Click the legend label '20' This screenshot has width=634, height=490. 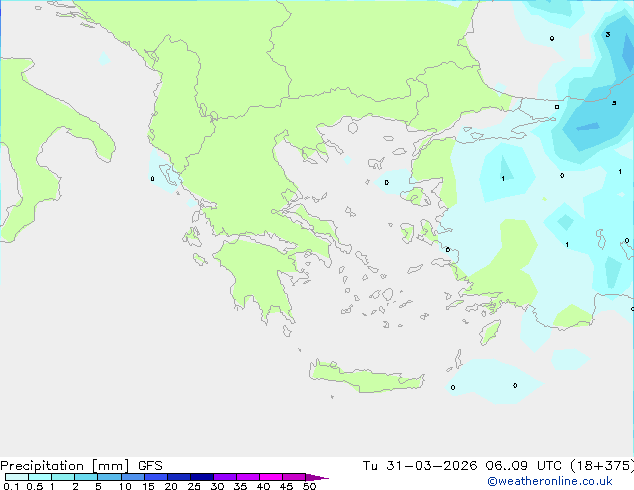point(171,486)
